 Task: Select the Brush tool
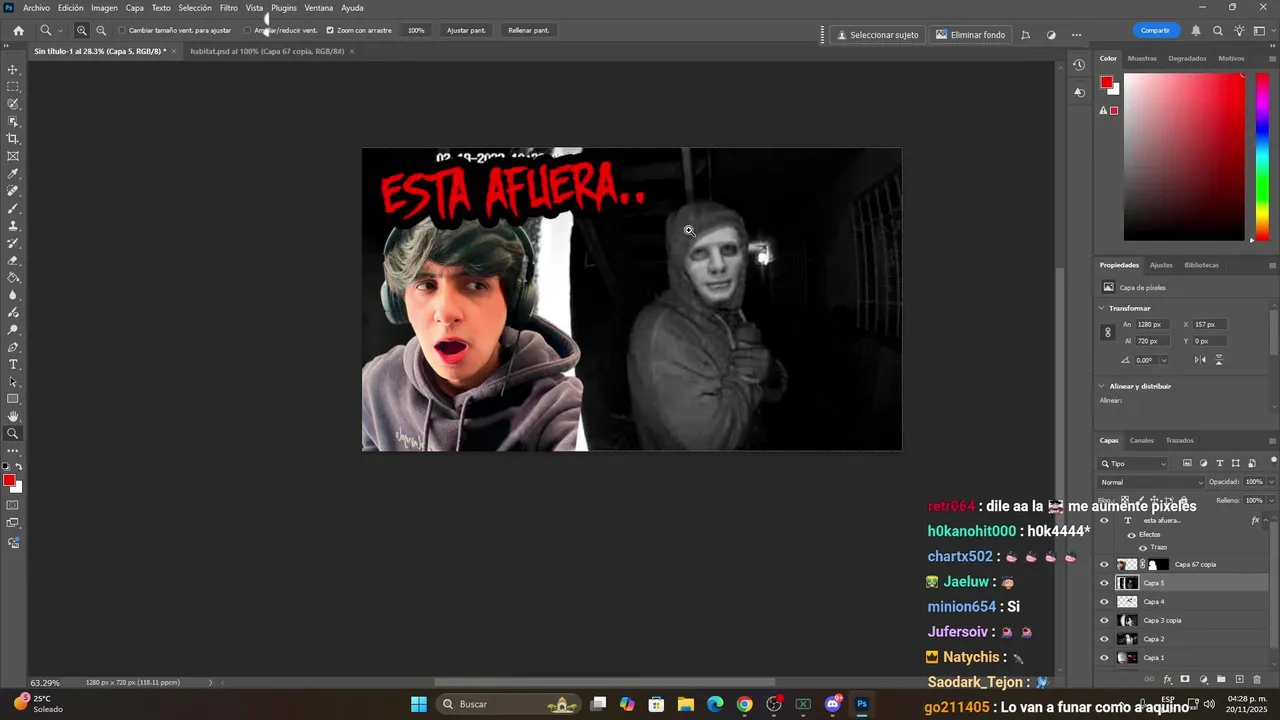(13, 208)
